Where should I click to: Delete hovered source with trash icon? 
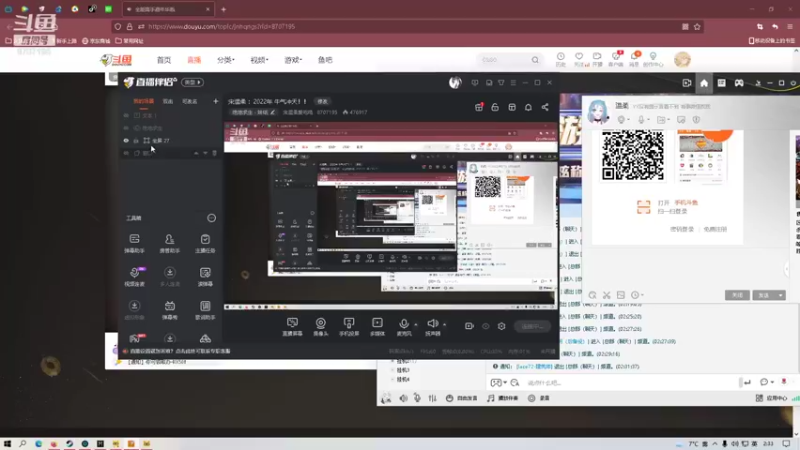pos(214,153)
